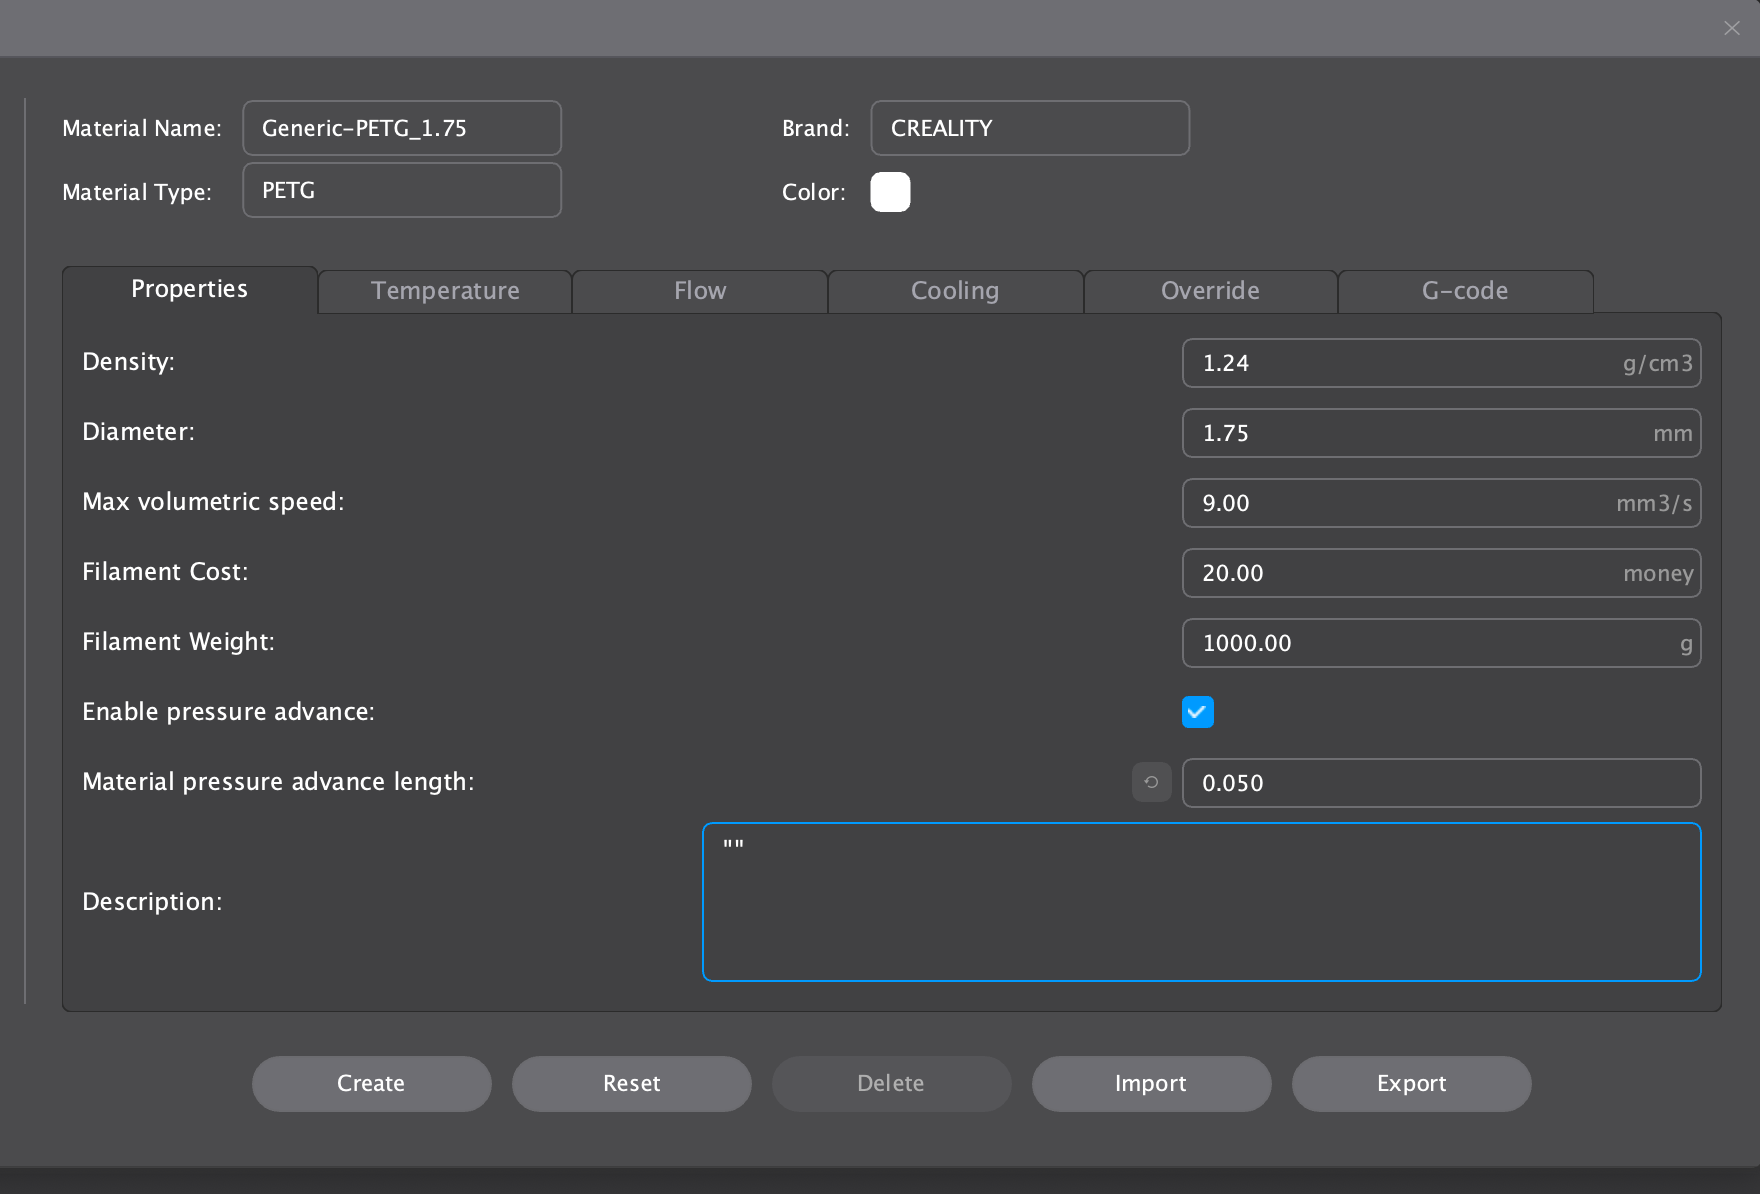1760x1194 pixels.
Task: Show the G-code tab
Action: (x=1465, y=291)
